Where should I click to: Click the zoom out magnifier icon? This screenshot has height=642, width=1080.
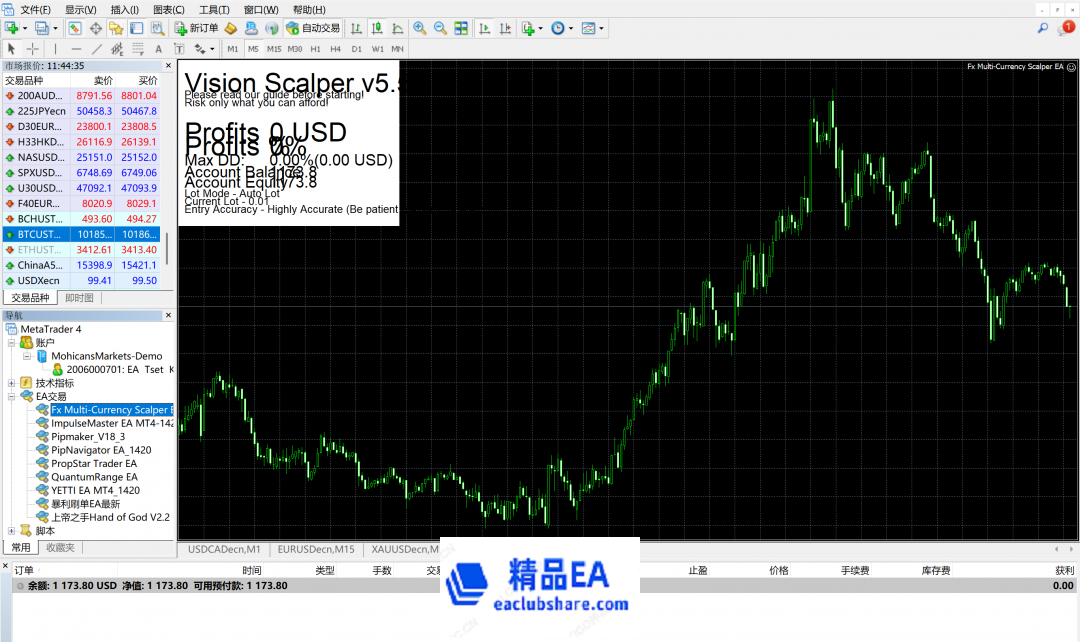tap(439, 28)
